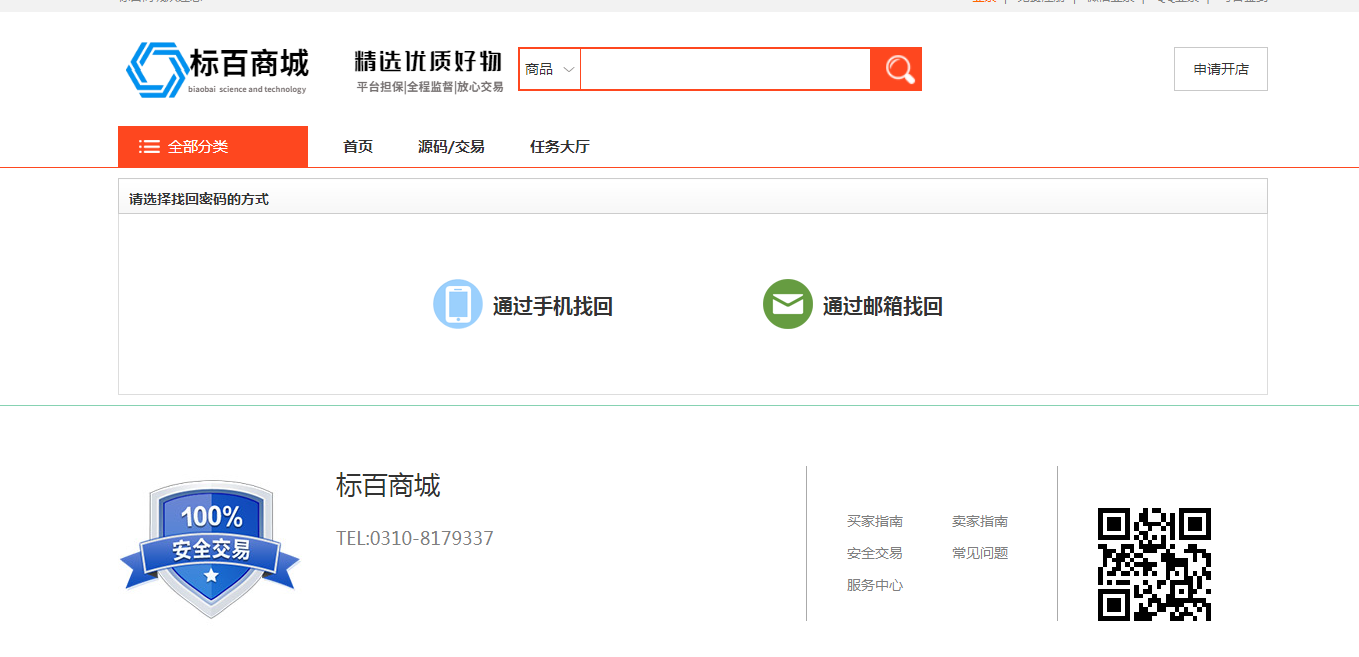Click the blue mobile phone recovery icon

[x=458, y=304]
